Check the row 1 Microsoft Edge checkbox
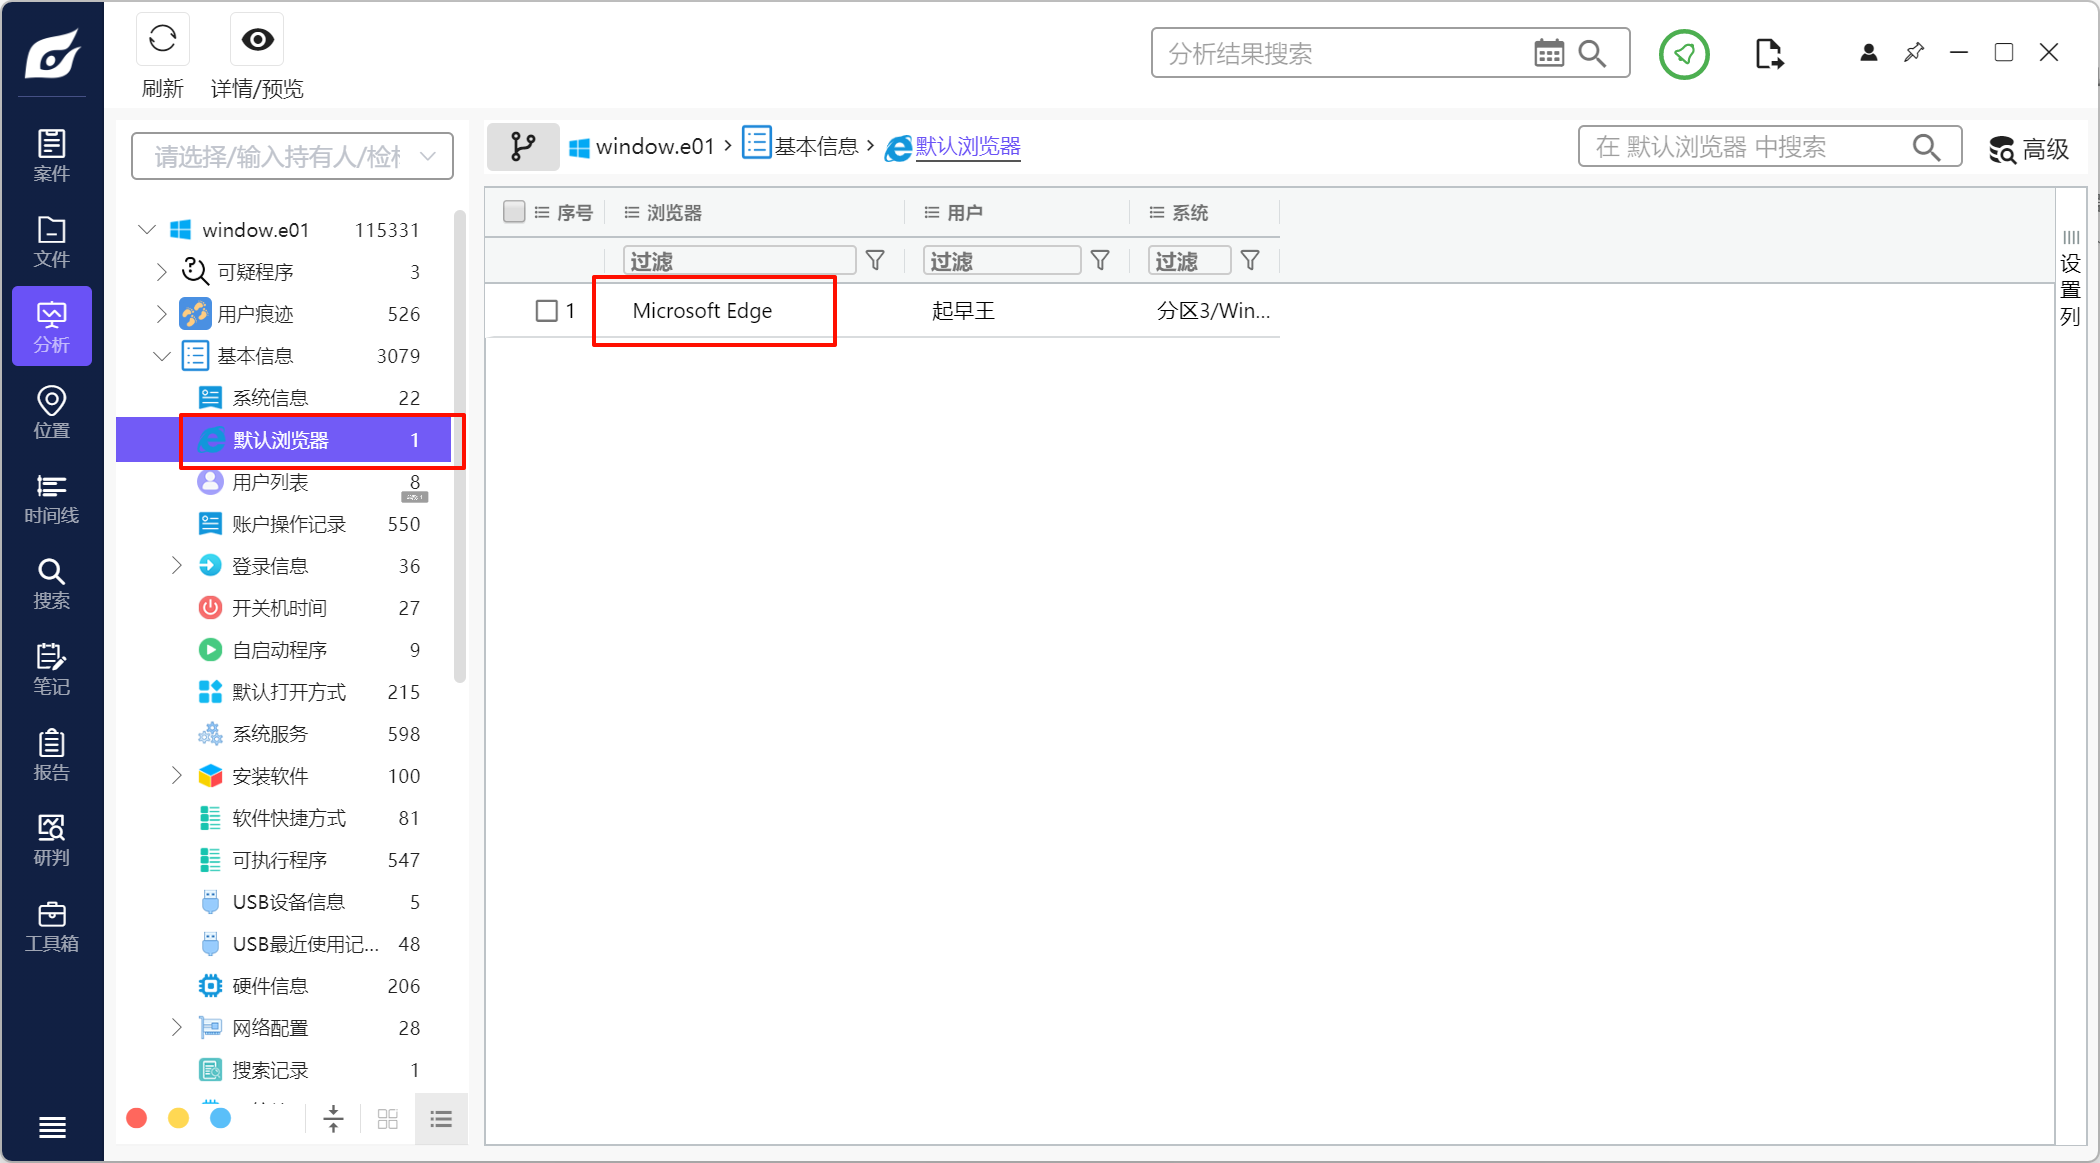This screenshot has width=2100, height=1163. pyautogui.click(x=546, y=311)
